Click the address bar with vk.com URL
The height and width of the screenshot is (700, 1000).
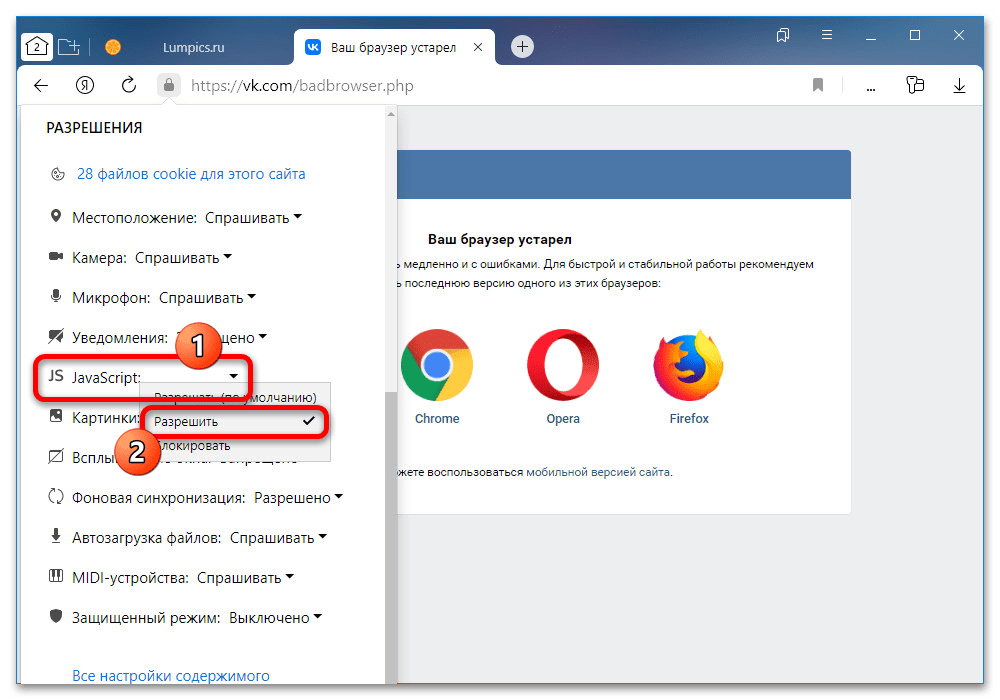pos(302,86)
